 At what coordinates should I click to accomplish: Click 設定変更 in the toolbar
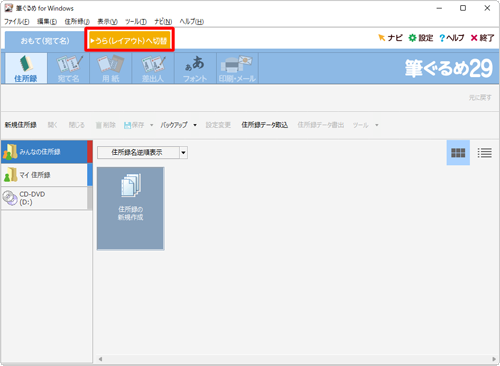click(x=218, y=125)
